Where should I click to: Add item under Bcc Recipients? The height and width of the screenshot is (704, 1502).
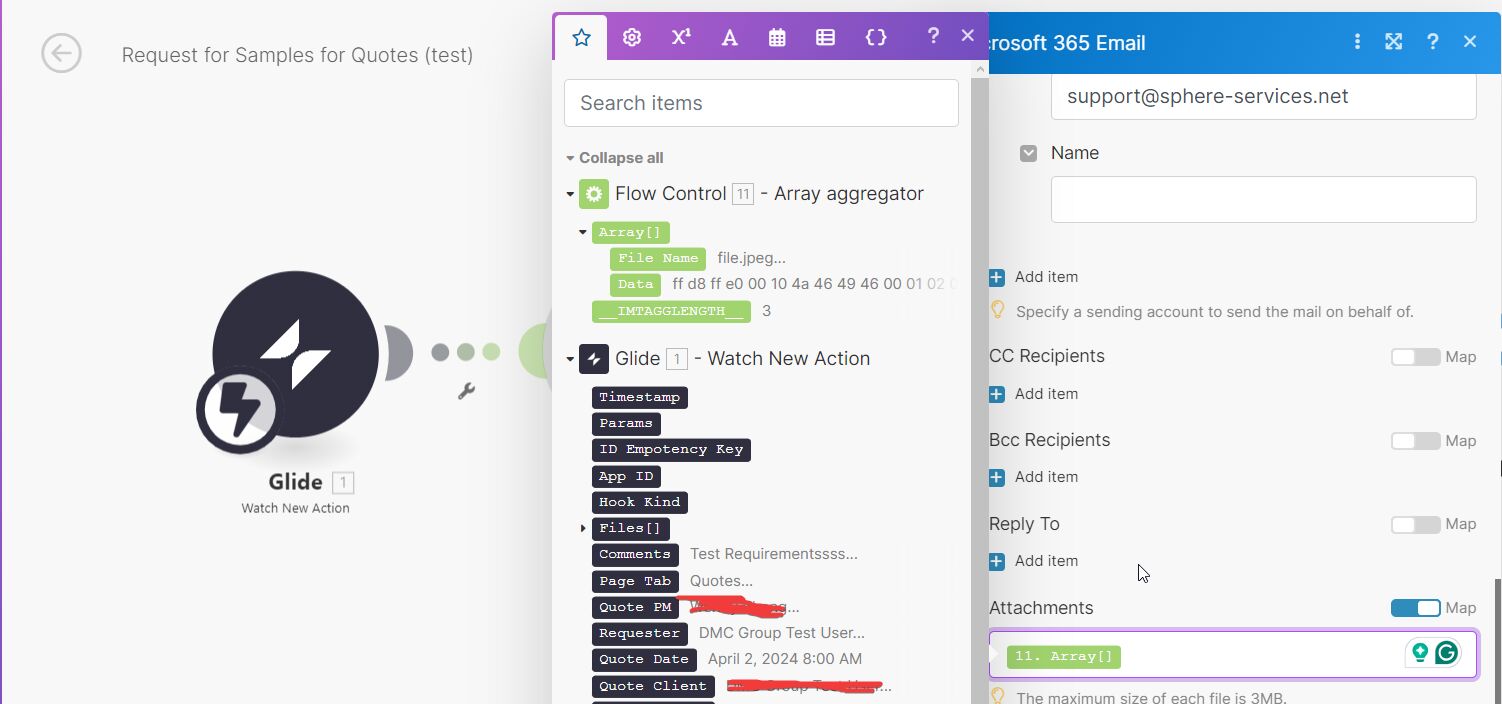coord(1034,477)
